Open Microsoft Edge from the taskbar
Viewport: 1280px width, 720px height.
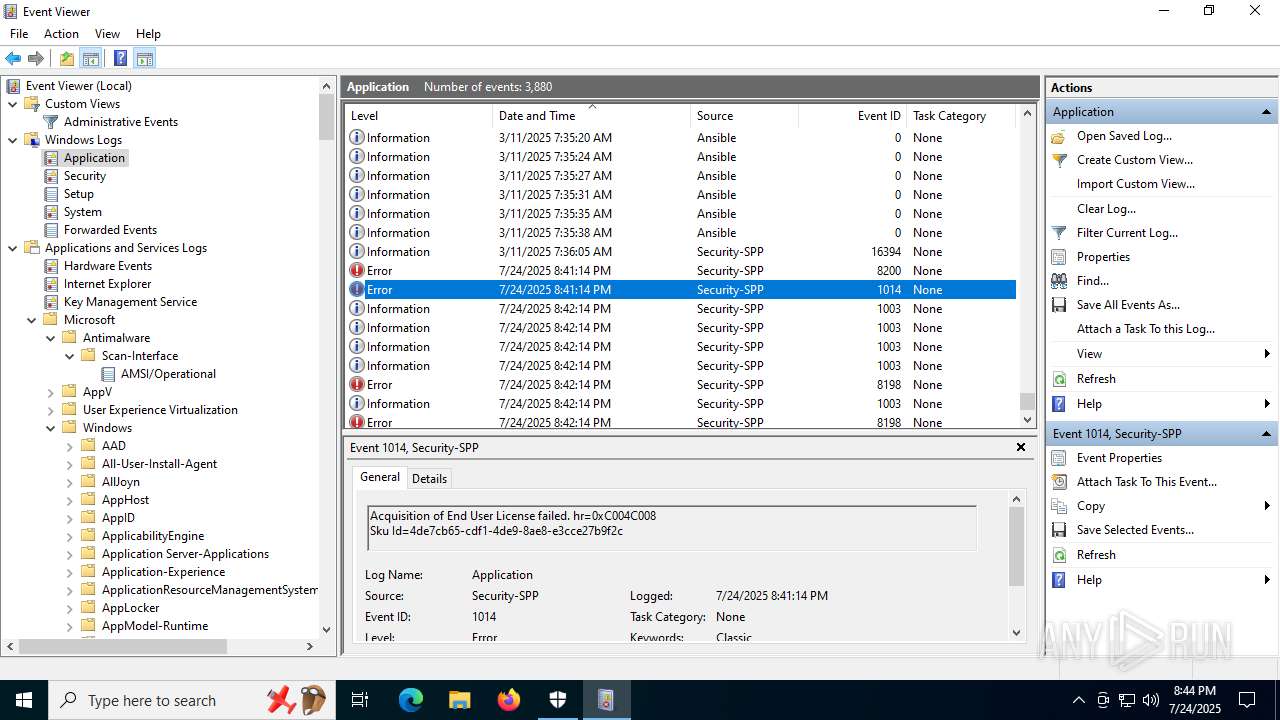click(x=411, y=700)
